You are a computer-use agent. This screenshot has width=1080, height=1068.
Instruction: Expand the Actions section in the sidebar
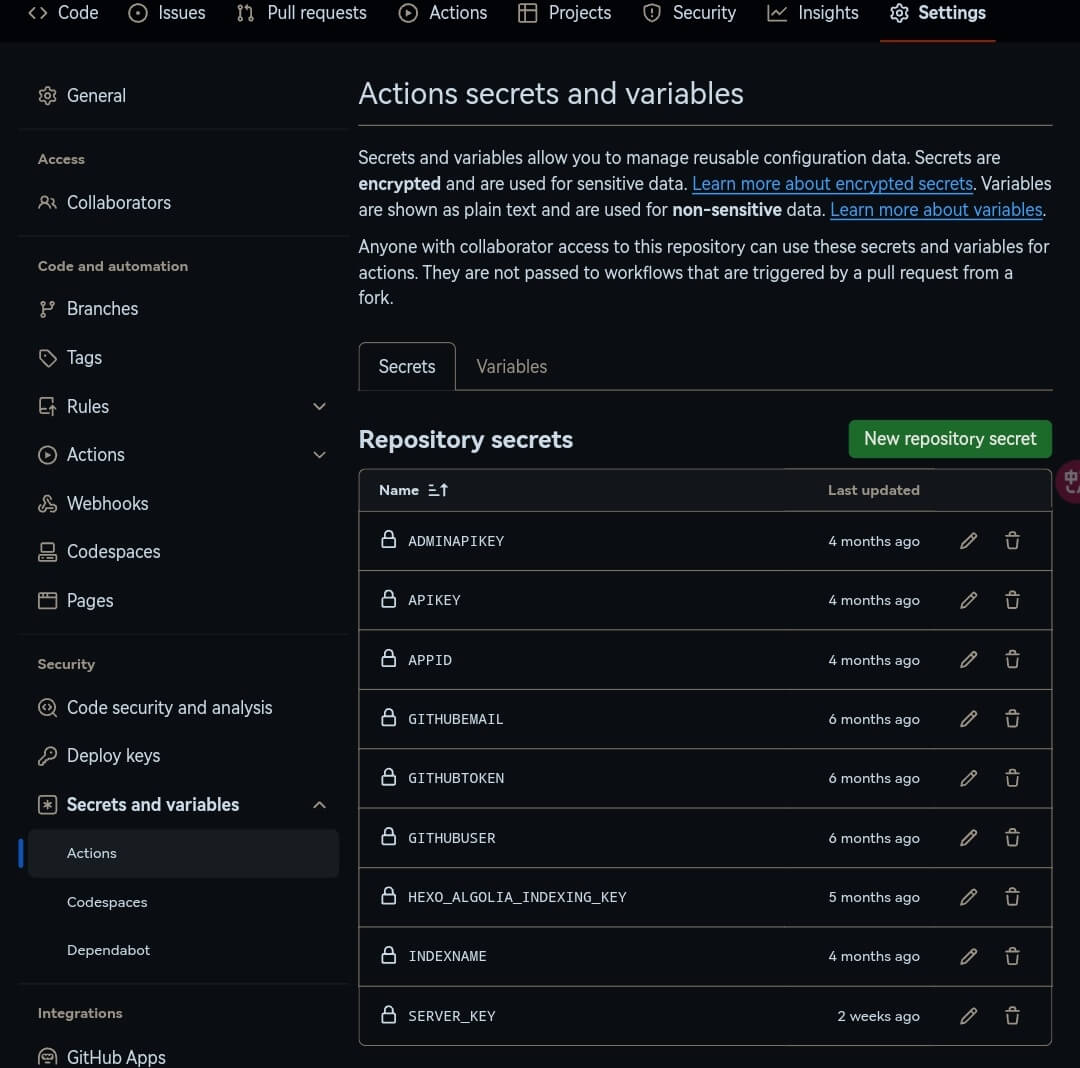[x=319, y=454]
